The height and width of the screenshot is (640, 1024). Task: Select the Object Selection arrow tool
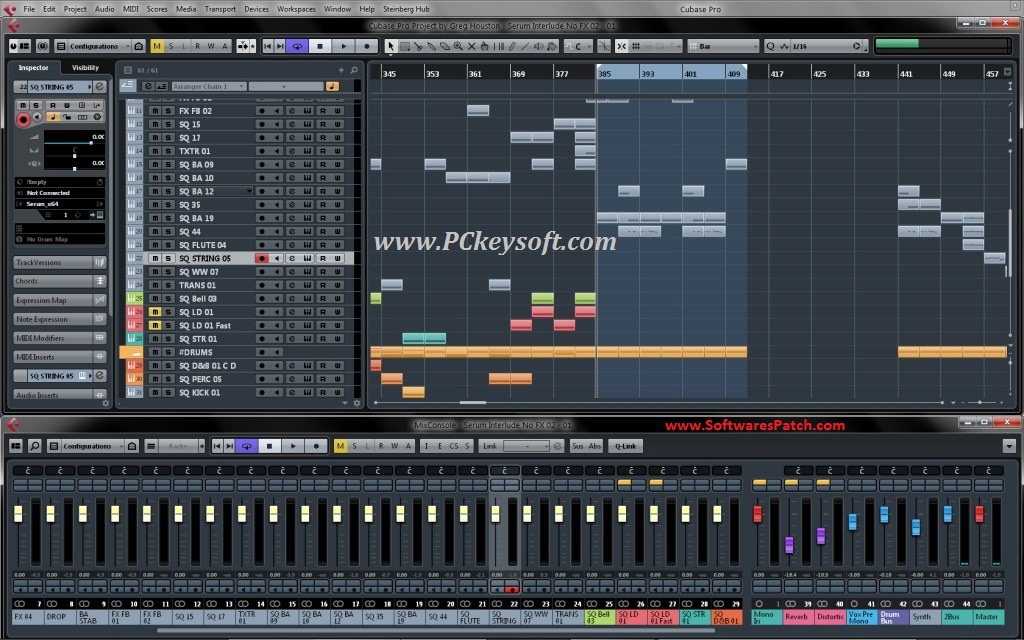391,46
